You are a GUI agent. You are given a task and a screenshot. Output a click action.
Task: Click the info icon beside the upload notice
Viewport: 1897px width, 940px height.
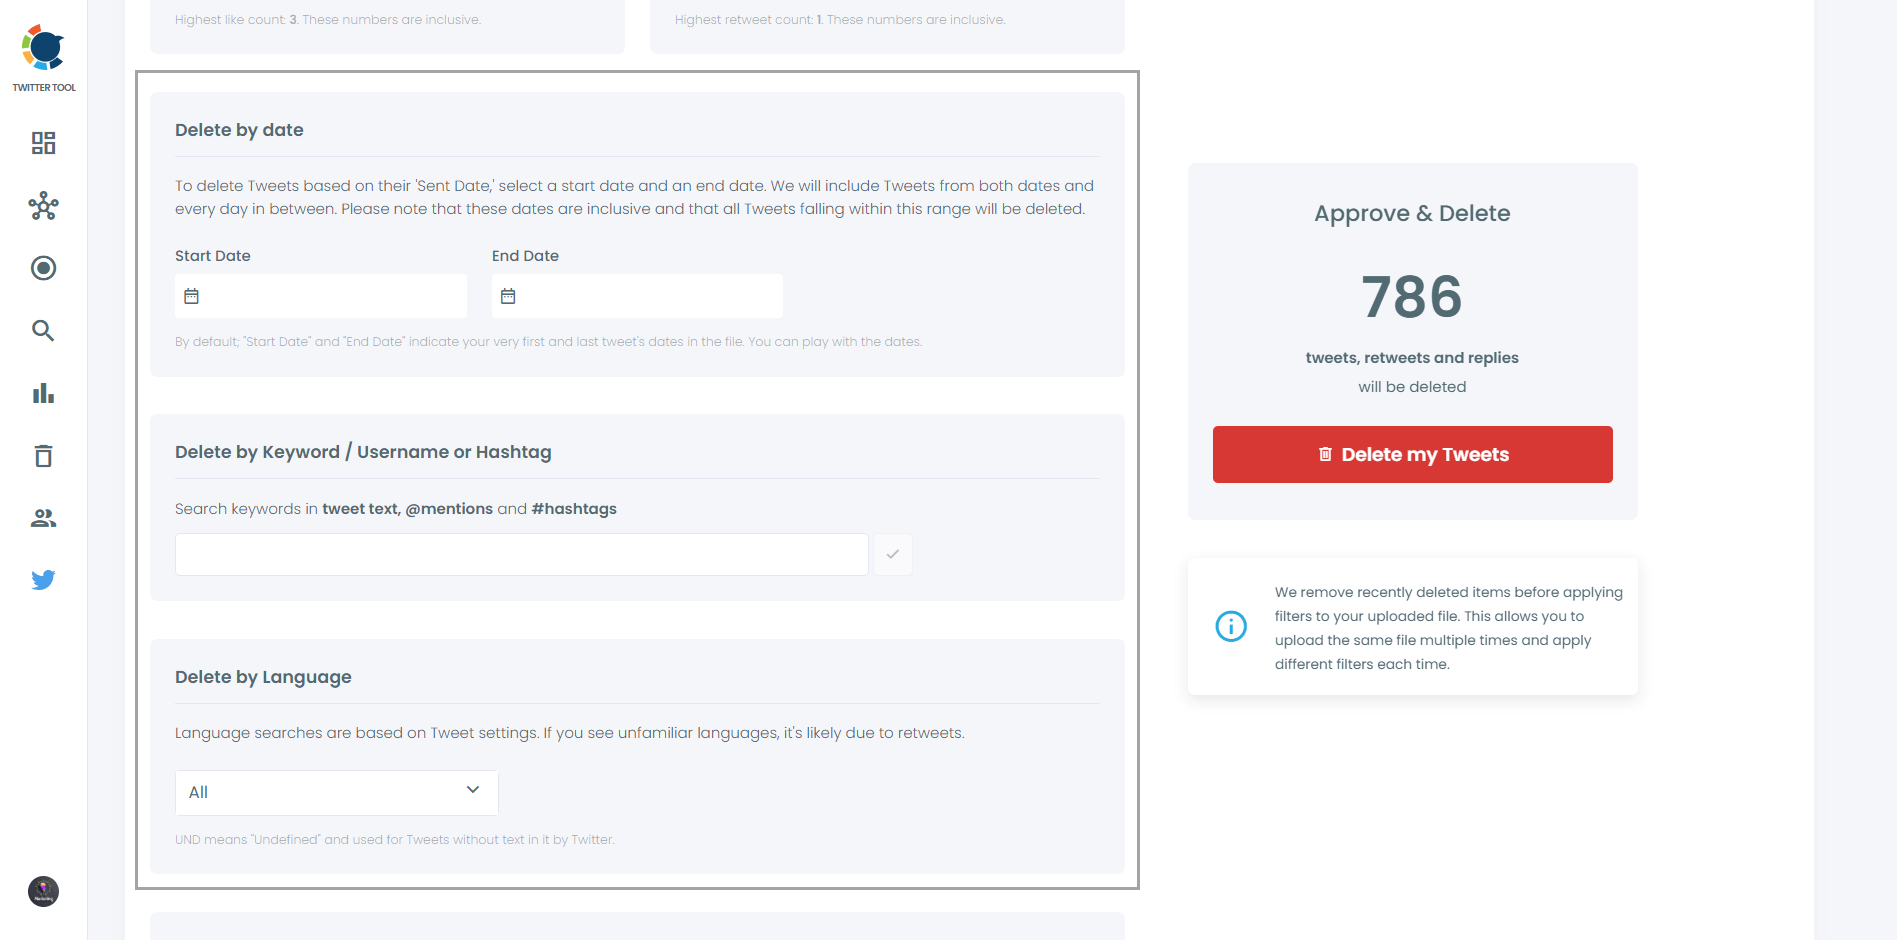click(x=1231, y=626)
